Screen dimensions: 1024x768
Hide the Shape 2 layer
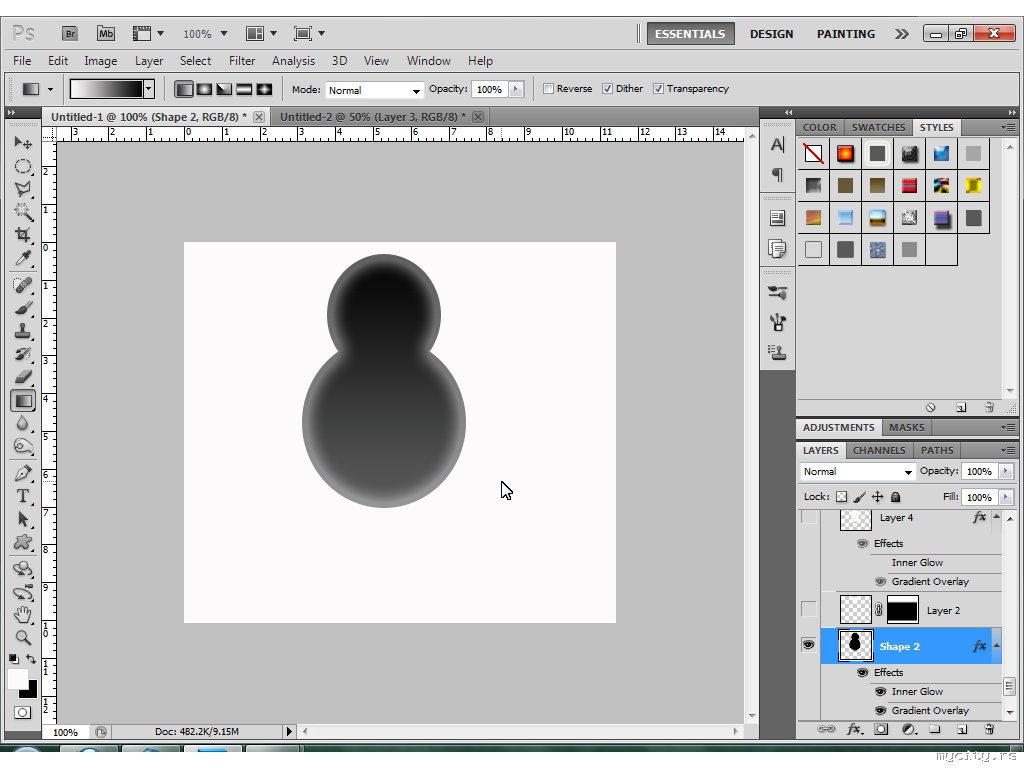click(x=808, y=646)
